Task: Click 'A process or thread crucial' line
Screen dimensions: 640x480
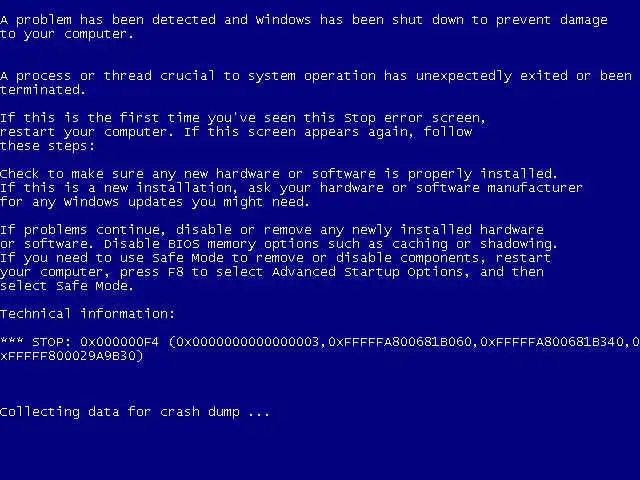Action: [x=316, y=76]
